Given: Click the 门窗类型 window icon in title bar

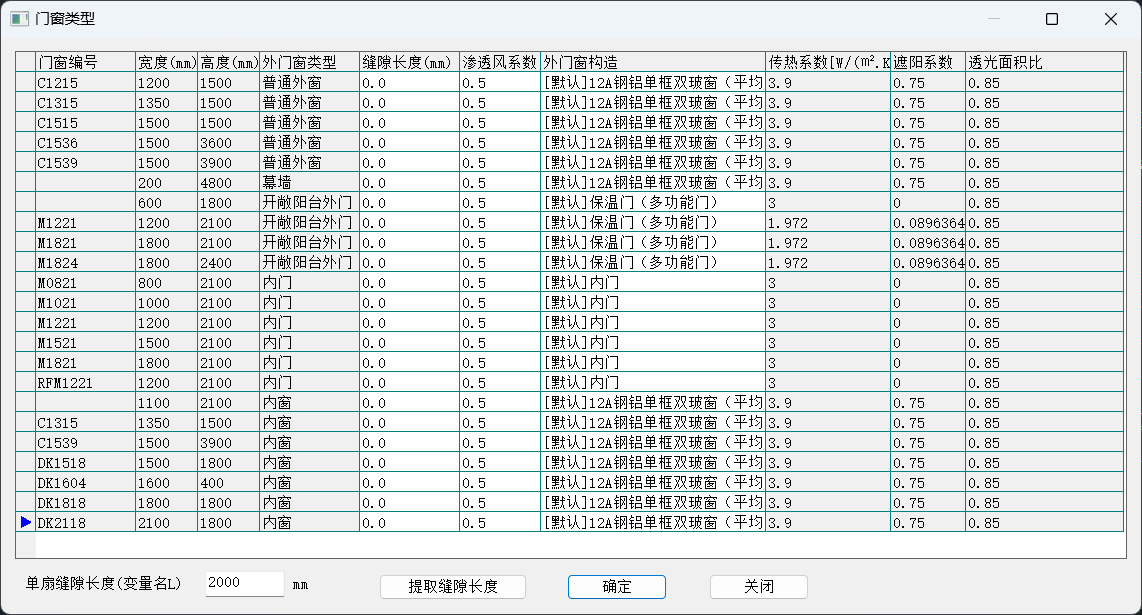Looking at the screenshot, I should coord(19,19).
